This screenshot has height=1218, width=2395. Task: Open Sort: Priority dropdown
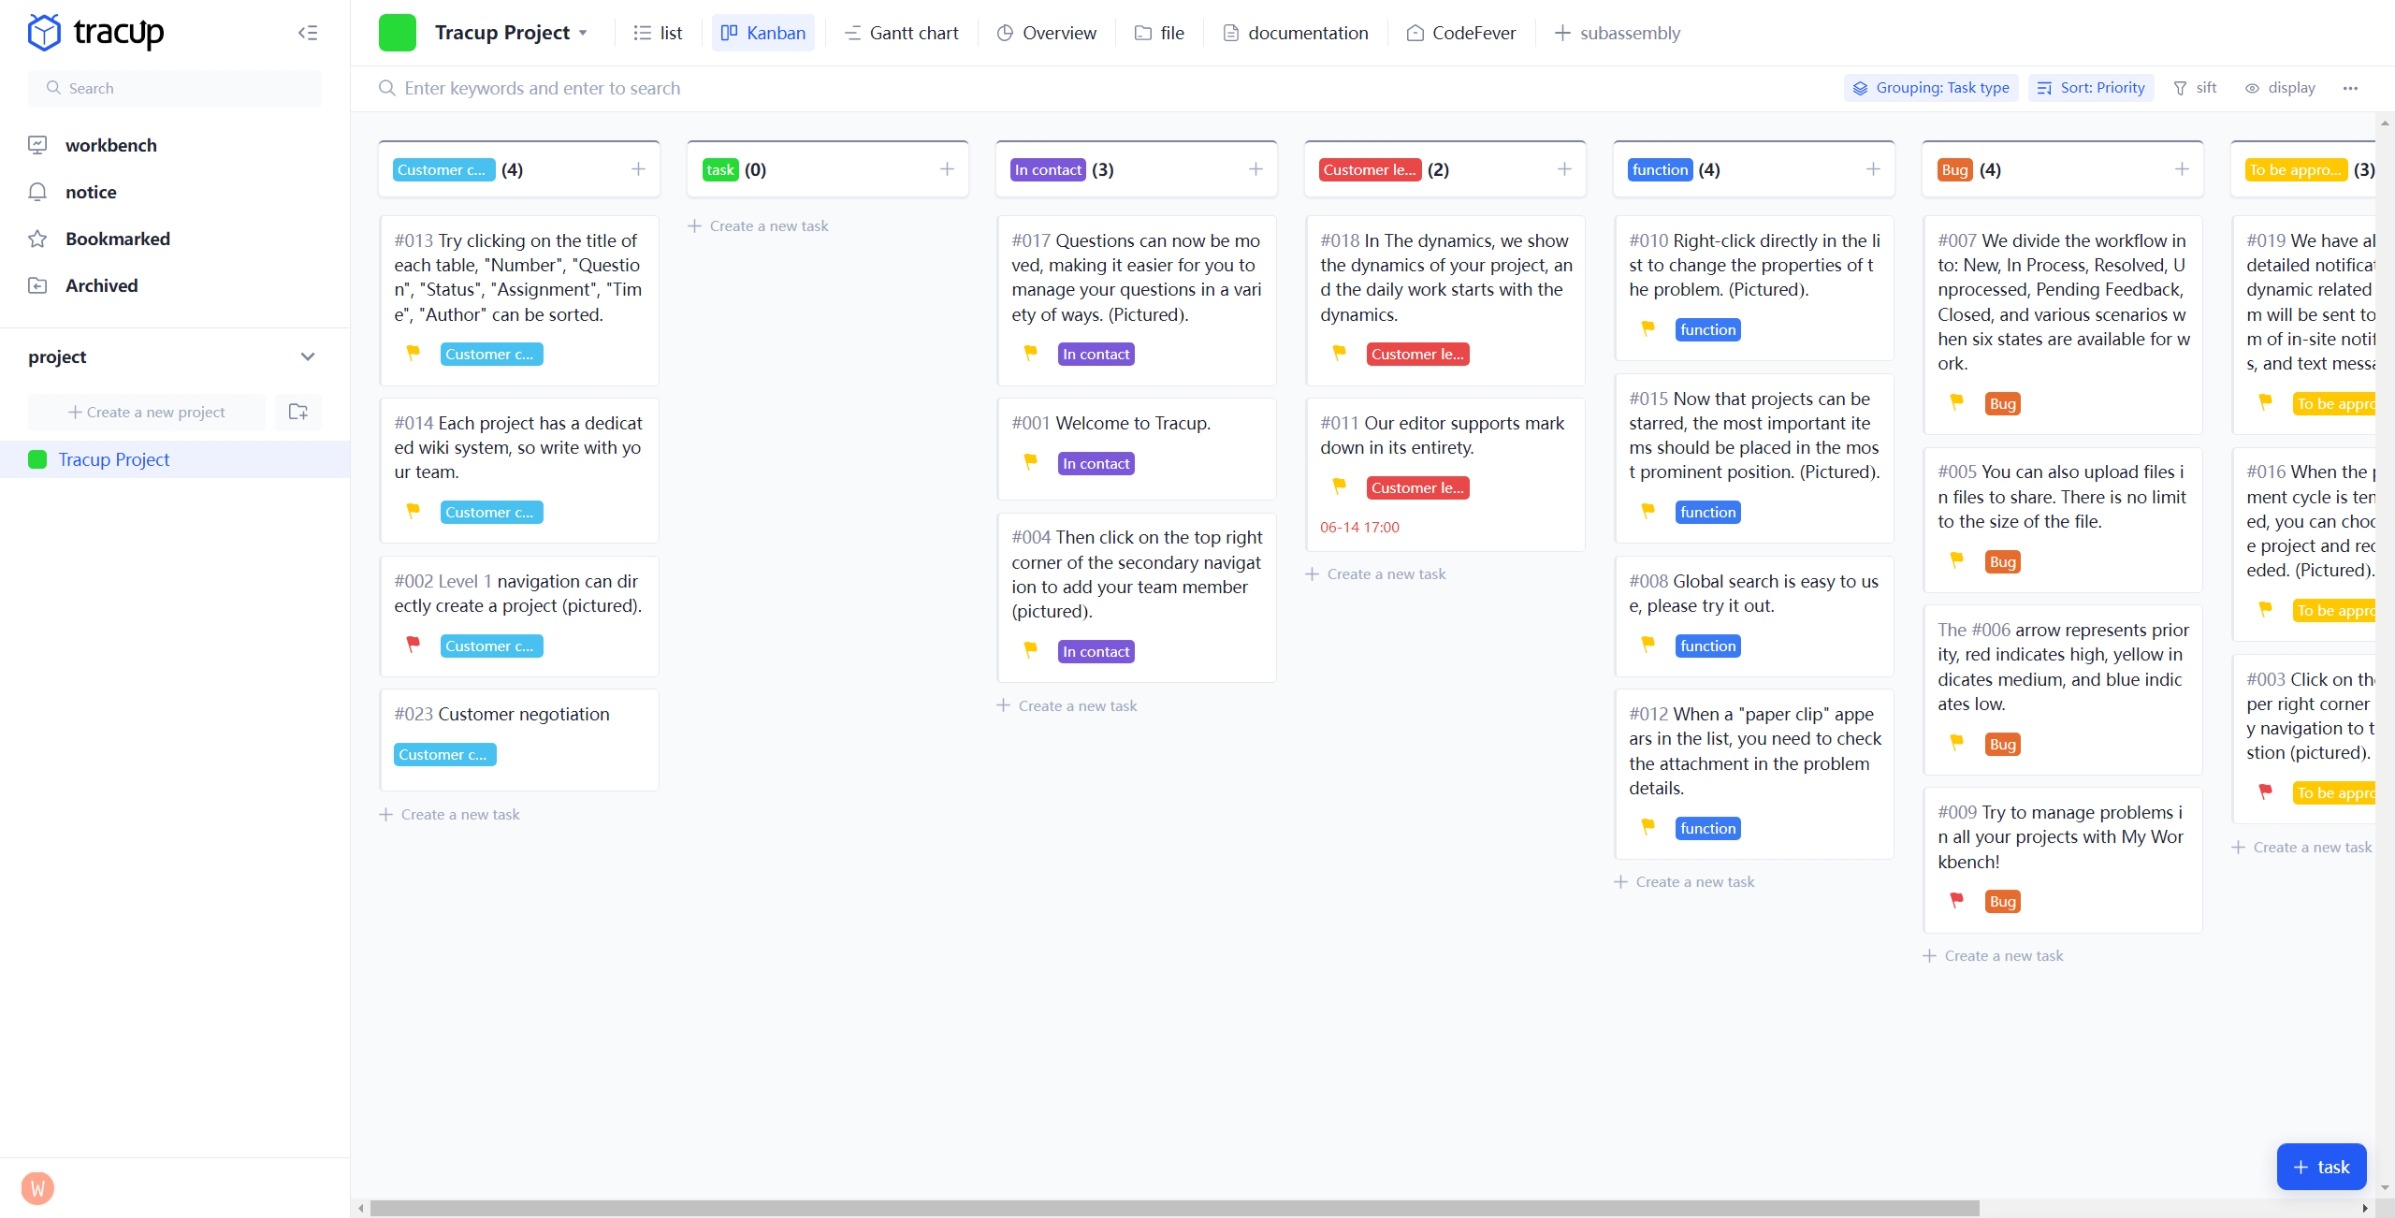(2091, 88)
